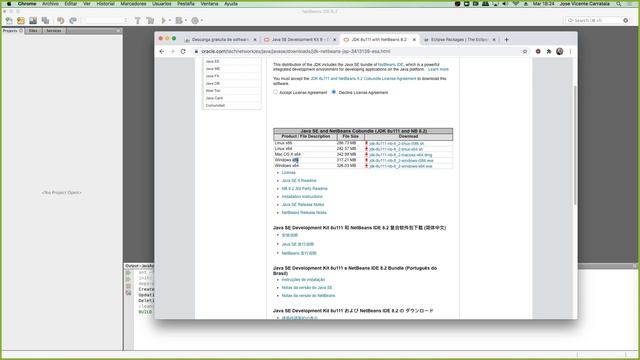Open Historial menu in menu bar
The width and height of the screenshot is (640, 360).
[105, 4]
